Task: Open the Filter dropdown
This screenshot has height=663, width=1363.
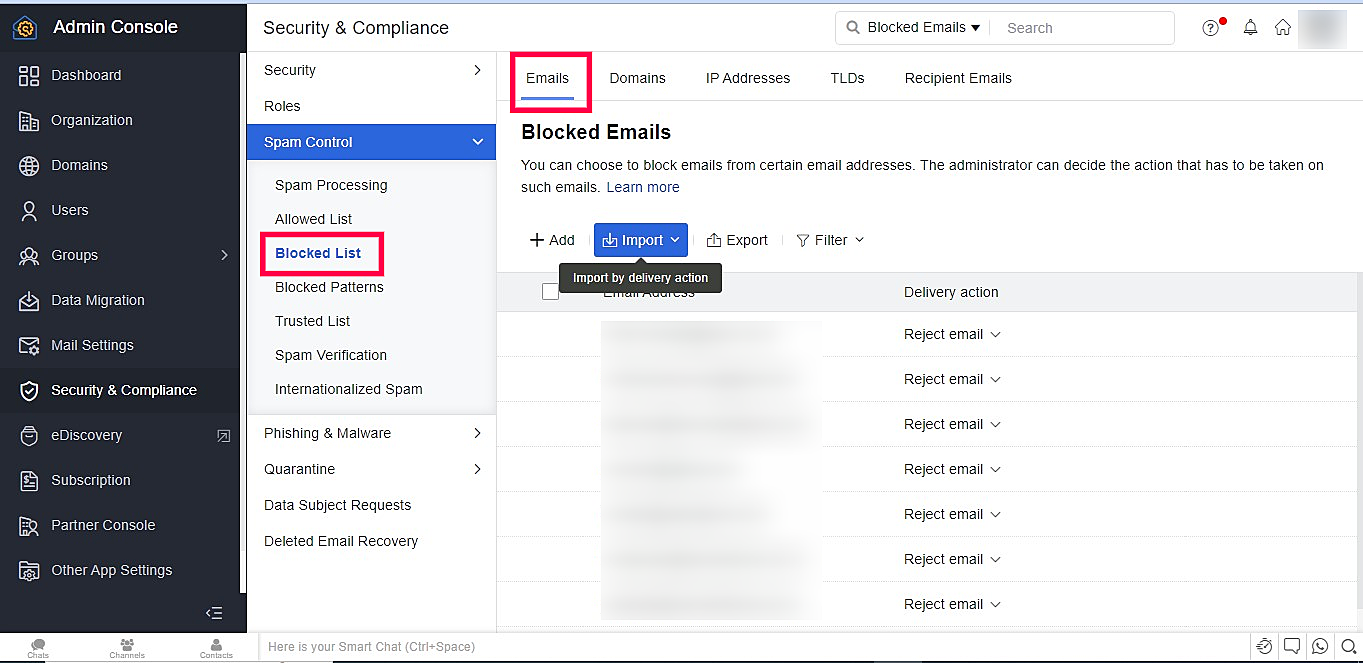Action: pos(830,240)
